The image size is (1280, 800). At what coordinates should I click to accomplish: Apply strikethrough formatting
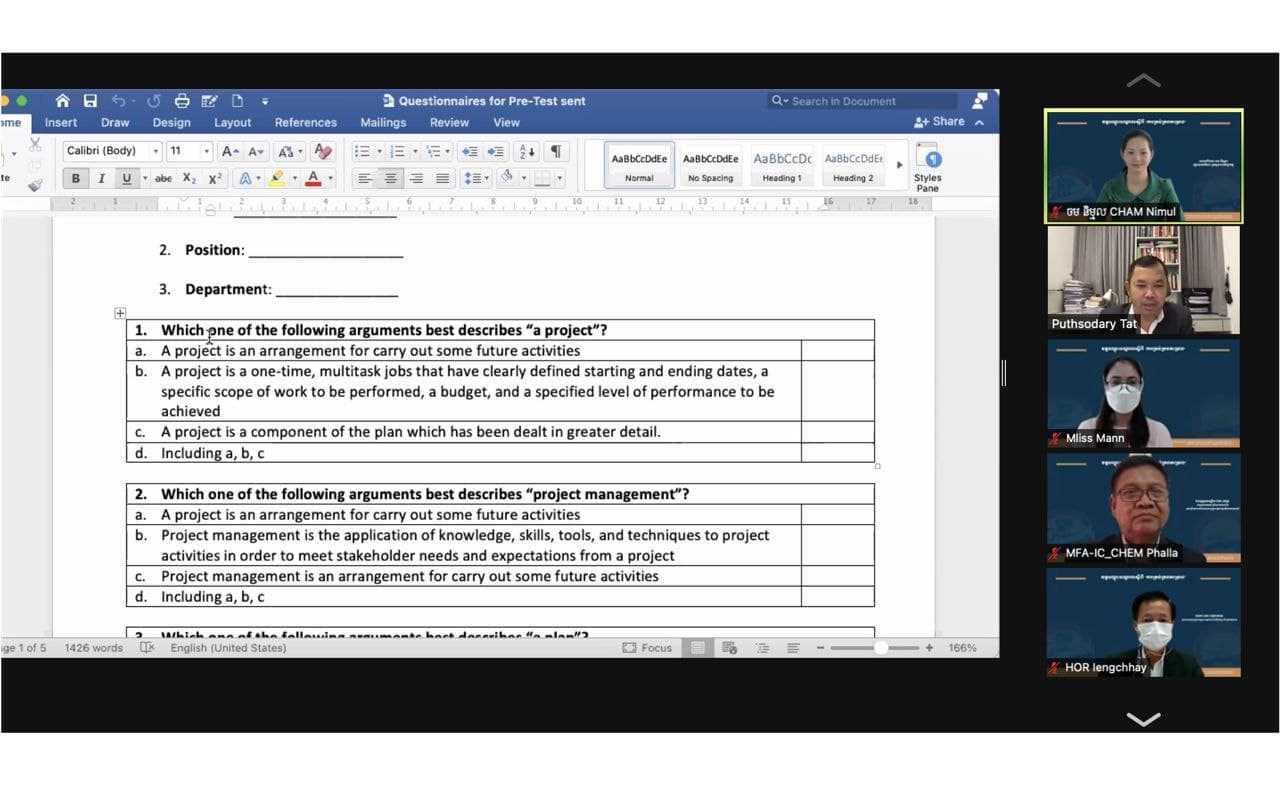pos(163,179)
